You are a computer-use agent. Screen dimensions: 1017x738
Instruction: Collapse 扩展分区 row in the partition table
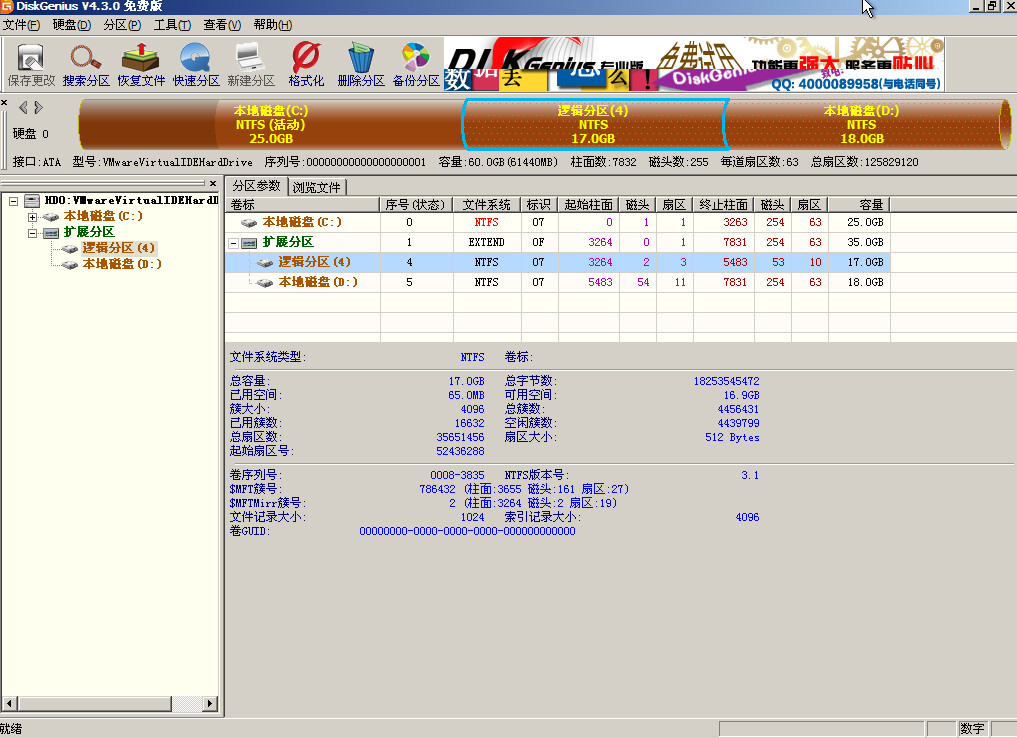234,243
